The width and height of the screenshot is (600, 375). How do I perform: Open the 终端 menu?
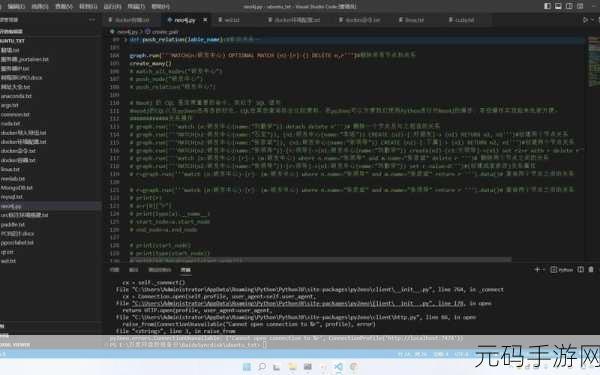[x=136, y=7]
